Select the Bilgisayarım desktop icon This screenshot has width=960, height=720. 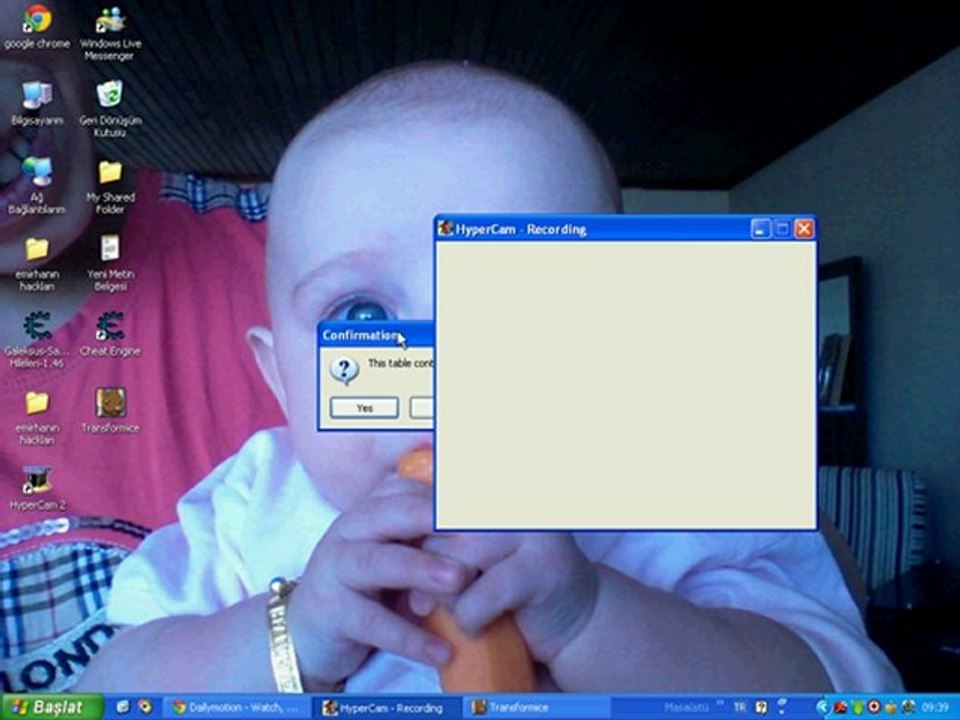coord(37,103)
